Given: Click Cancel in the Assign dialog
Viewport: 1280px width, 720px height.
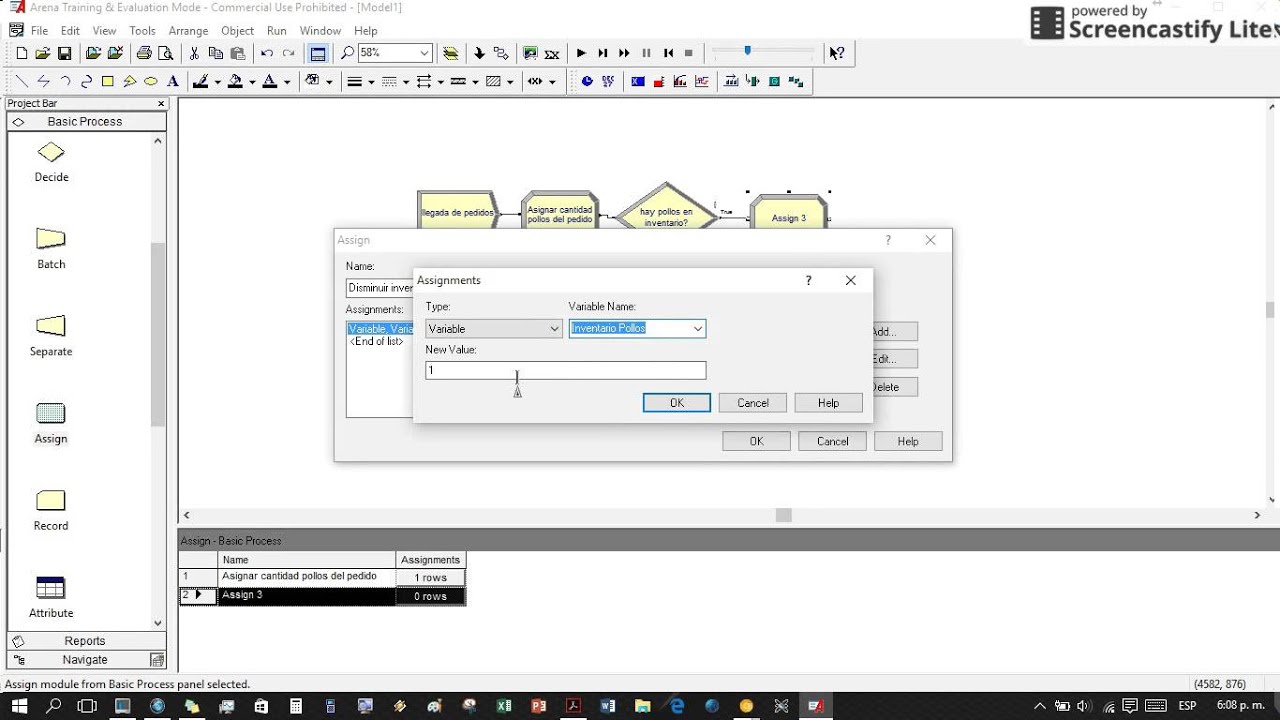Looking at the screenshot, I should (832, 441).
